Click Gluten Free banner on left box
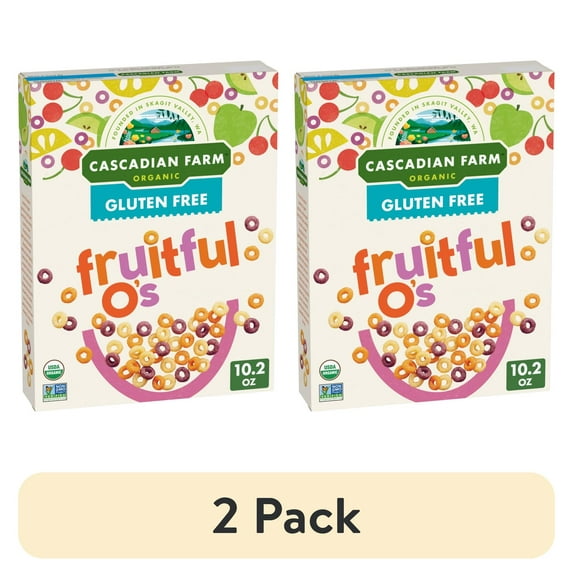The height and width of the screenshot is (573, 573). click(x=156, y=202)
